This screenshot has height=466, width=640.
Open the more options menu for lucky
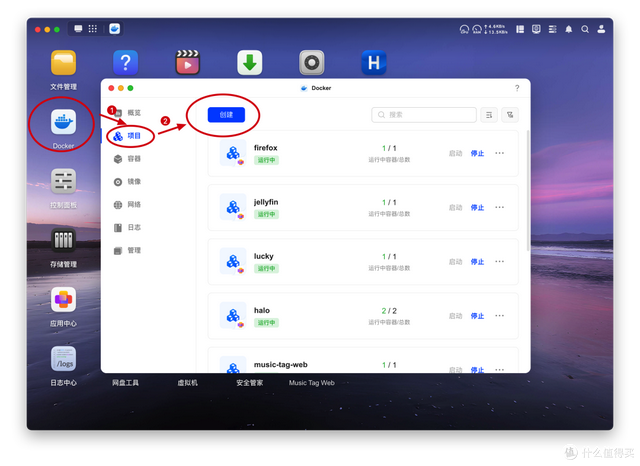(500, 262)
